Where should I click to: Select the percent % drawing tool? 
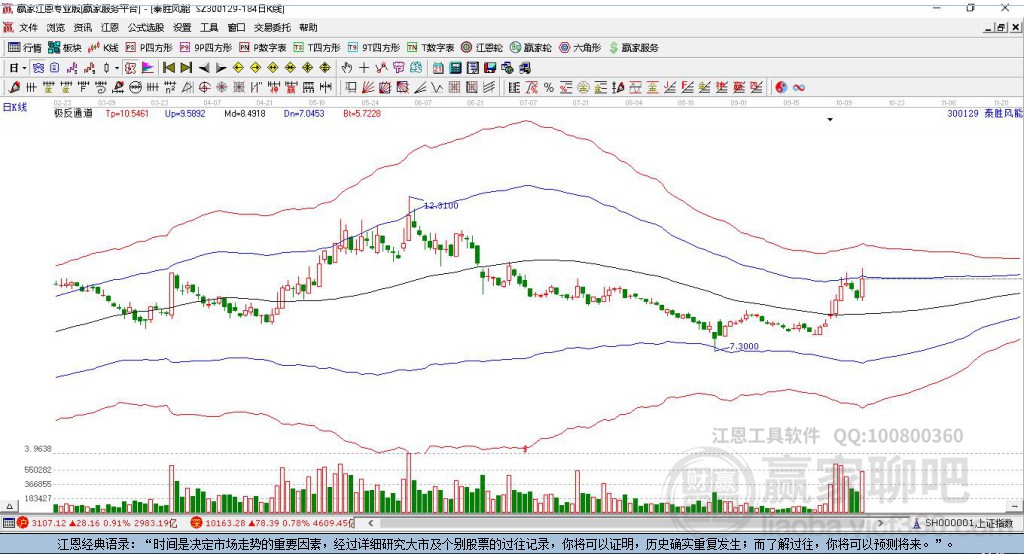pyautogui.click(x=549, y=88)
